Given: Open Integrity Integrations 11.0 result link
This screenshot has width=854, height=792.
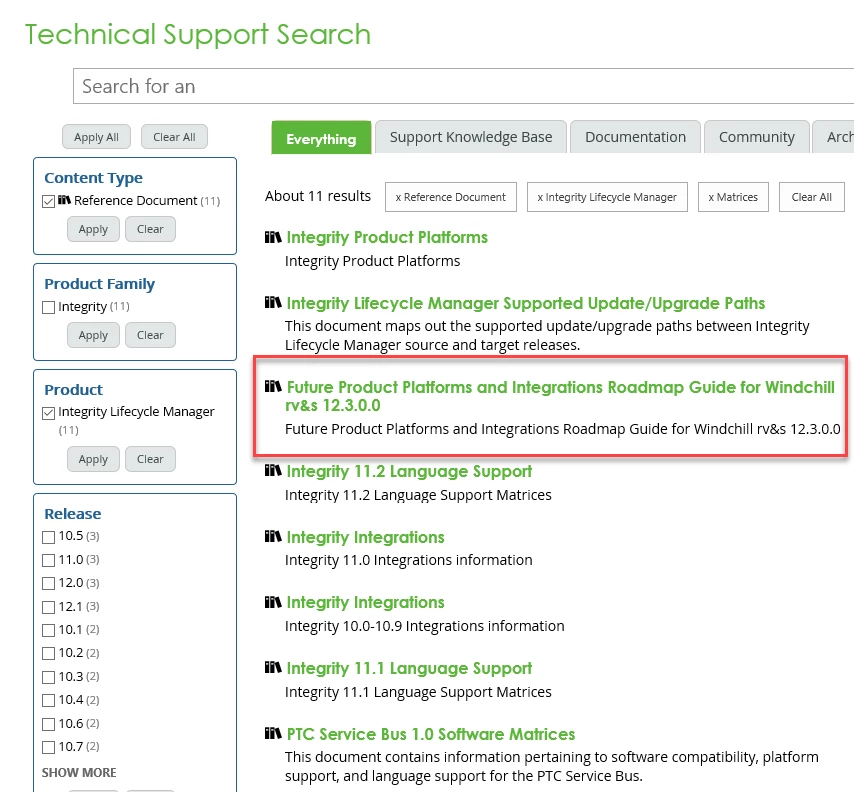Looking at the screenshot, I should (x=365, y=538).
